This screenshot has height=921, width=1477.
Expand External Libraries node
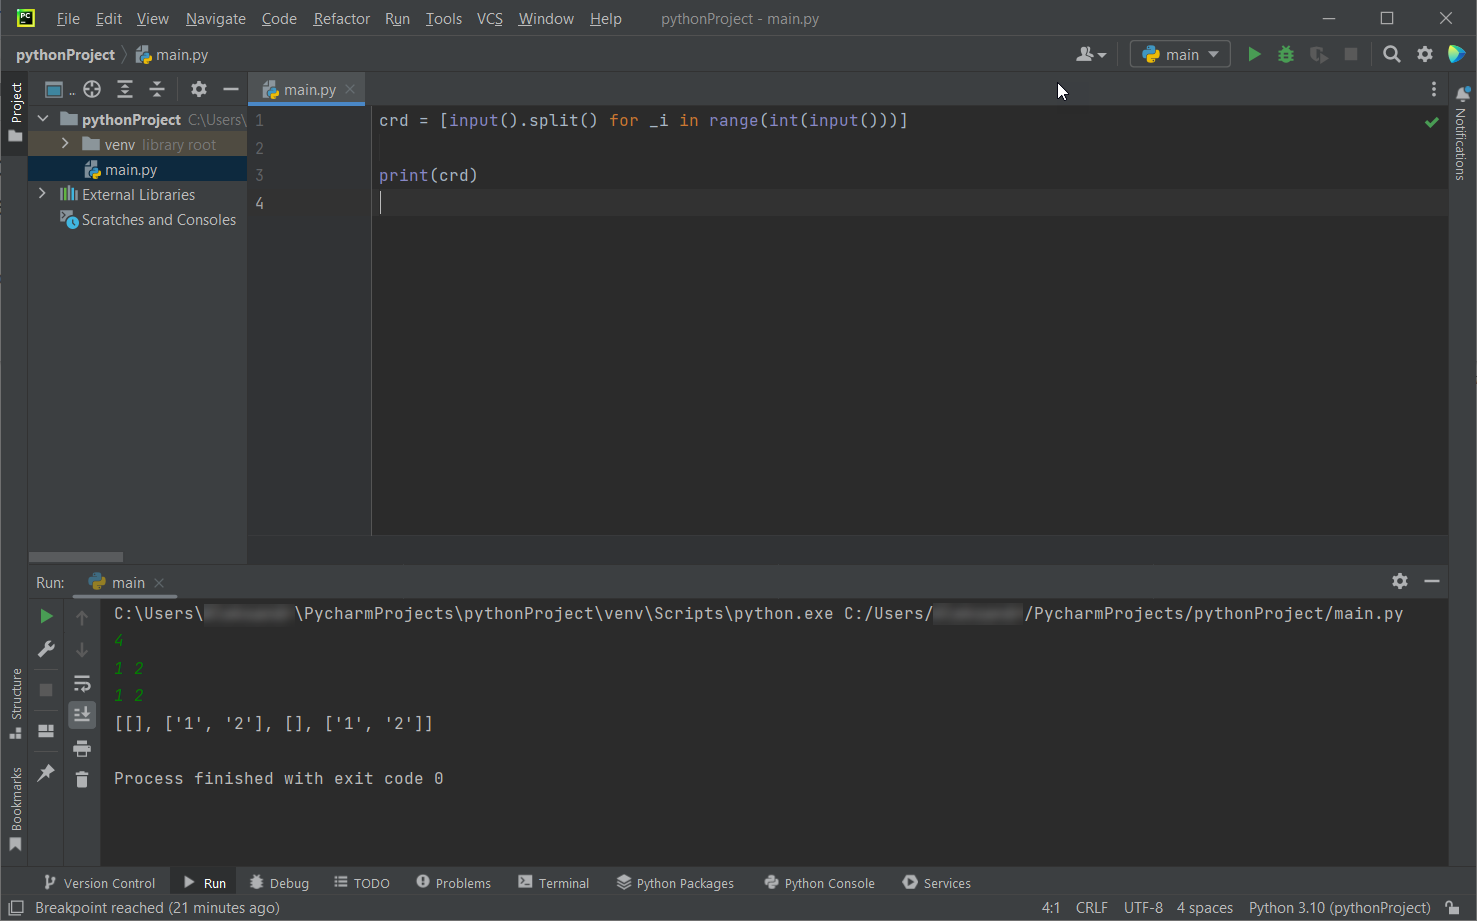(42, 194)
